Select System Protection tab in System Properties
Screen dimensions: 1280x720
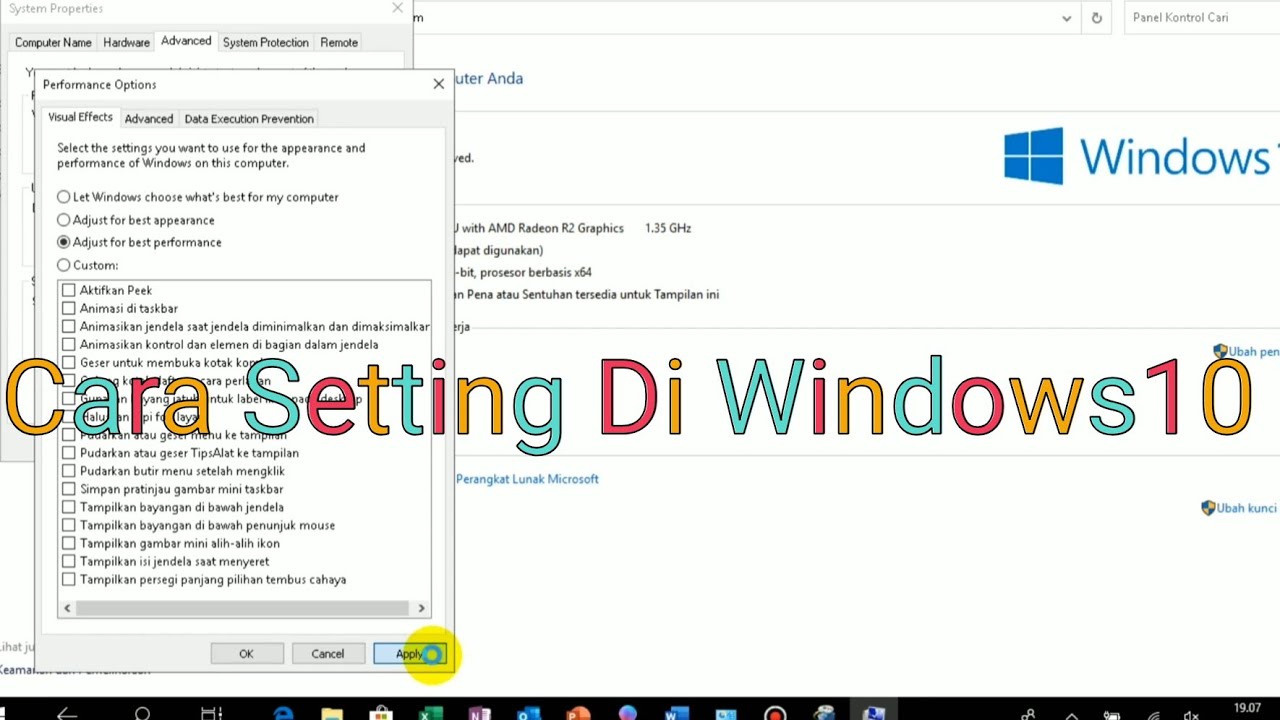point(265,42)
